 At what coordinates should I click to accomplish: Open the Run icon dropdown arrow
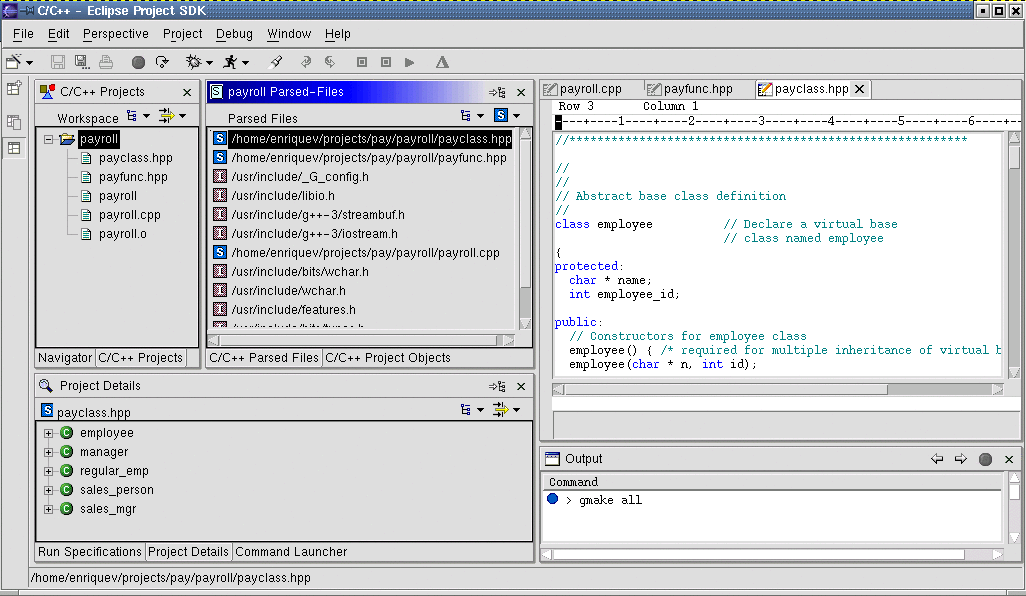point(245,63)
